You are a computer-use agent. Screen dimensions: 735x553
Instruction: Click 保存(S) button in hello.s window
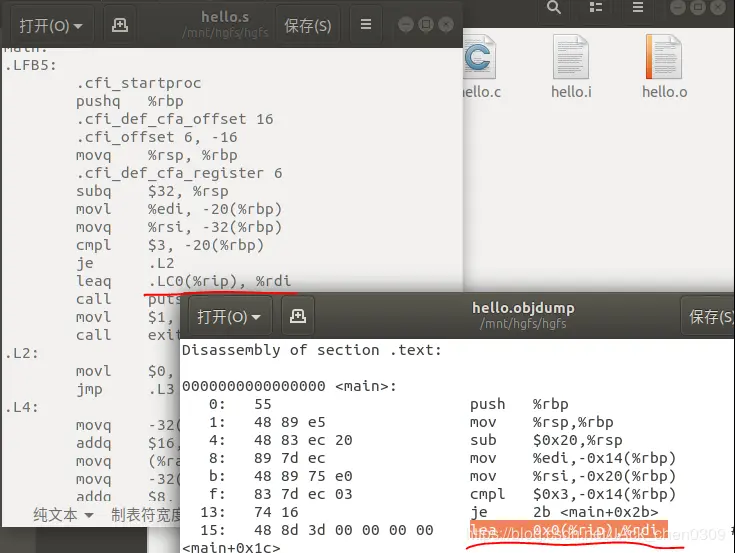(308, 25)
